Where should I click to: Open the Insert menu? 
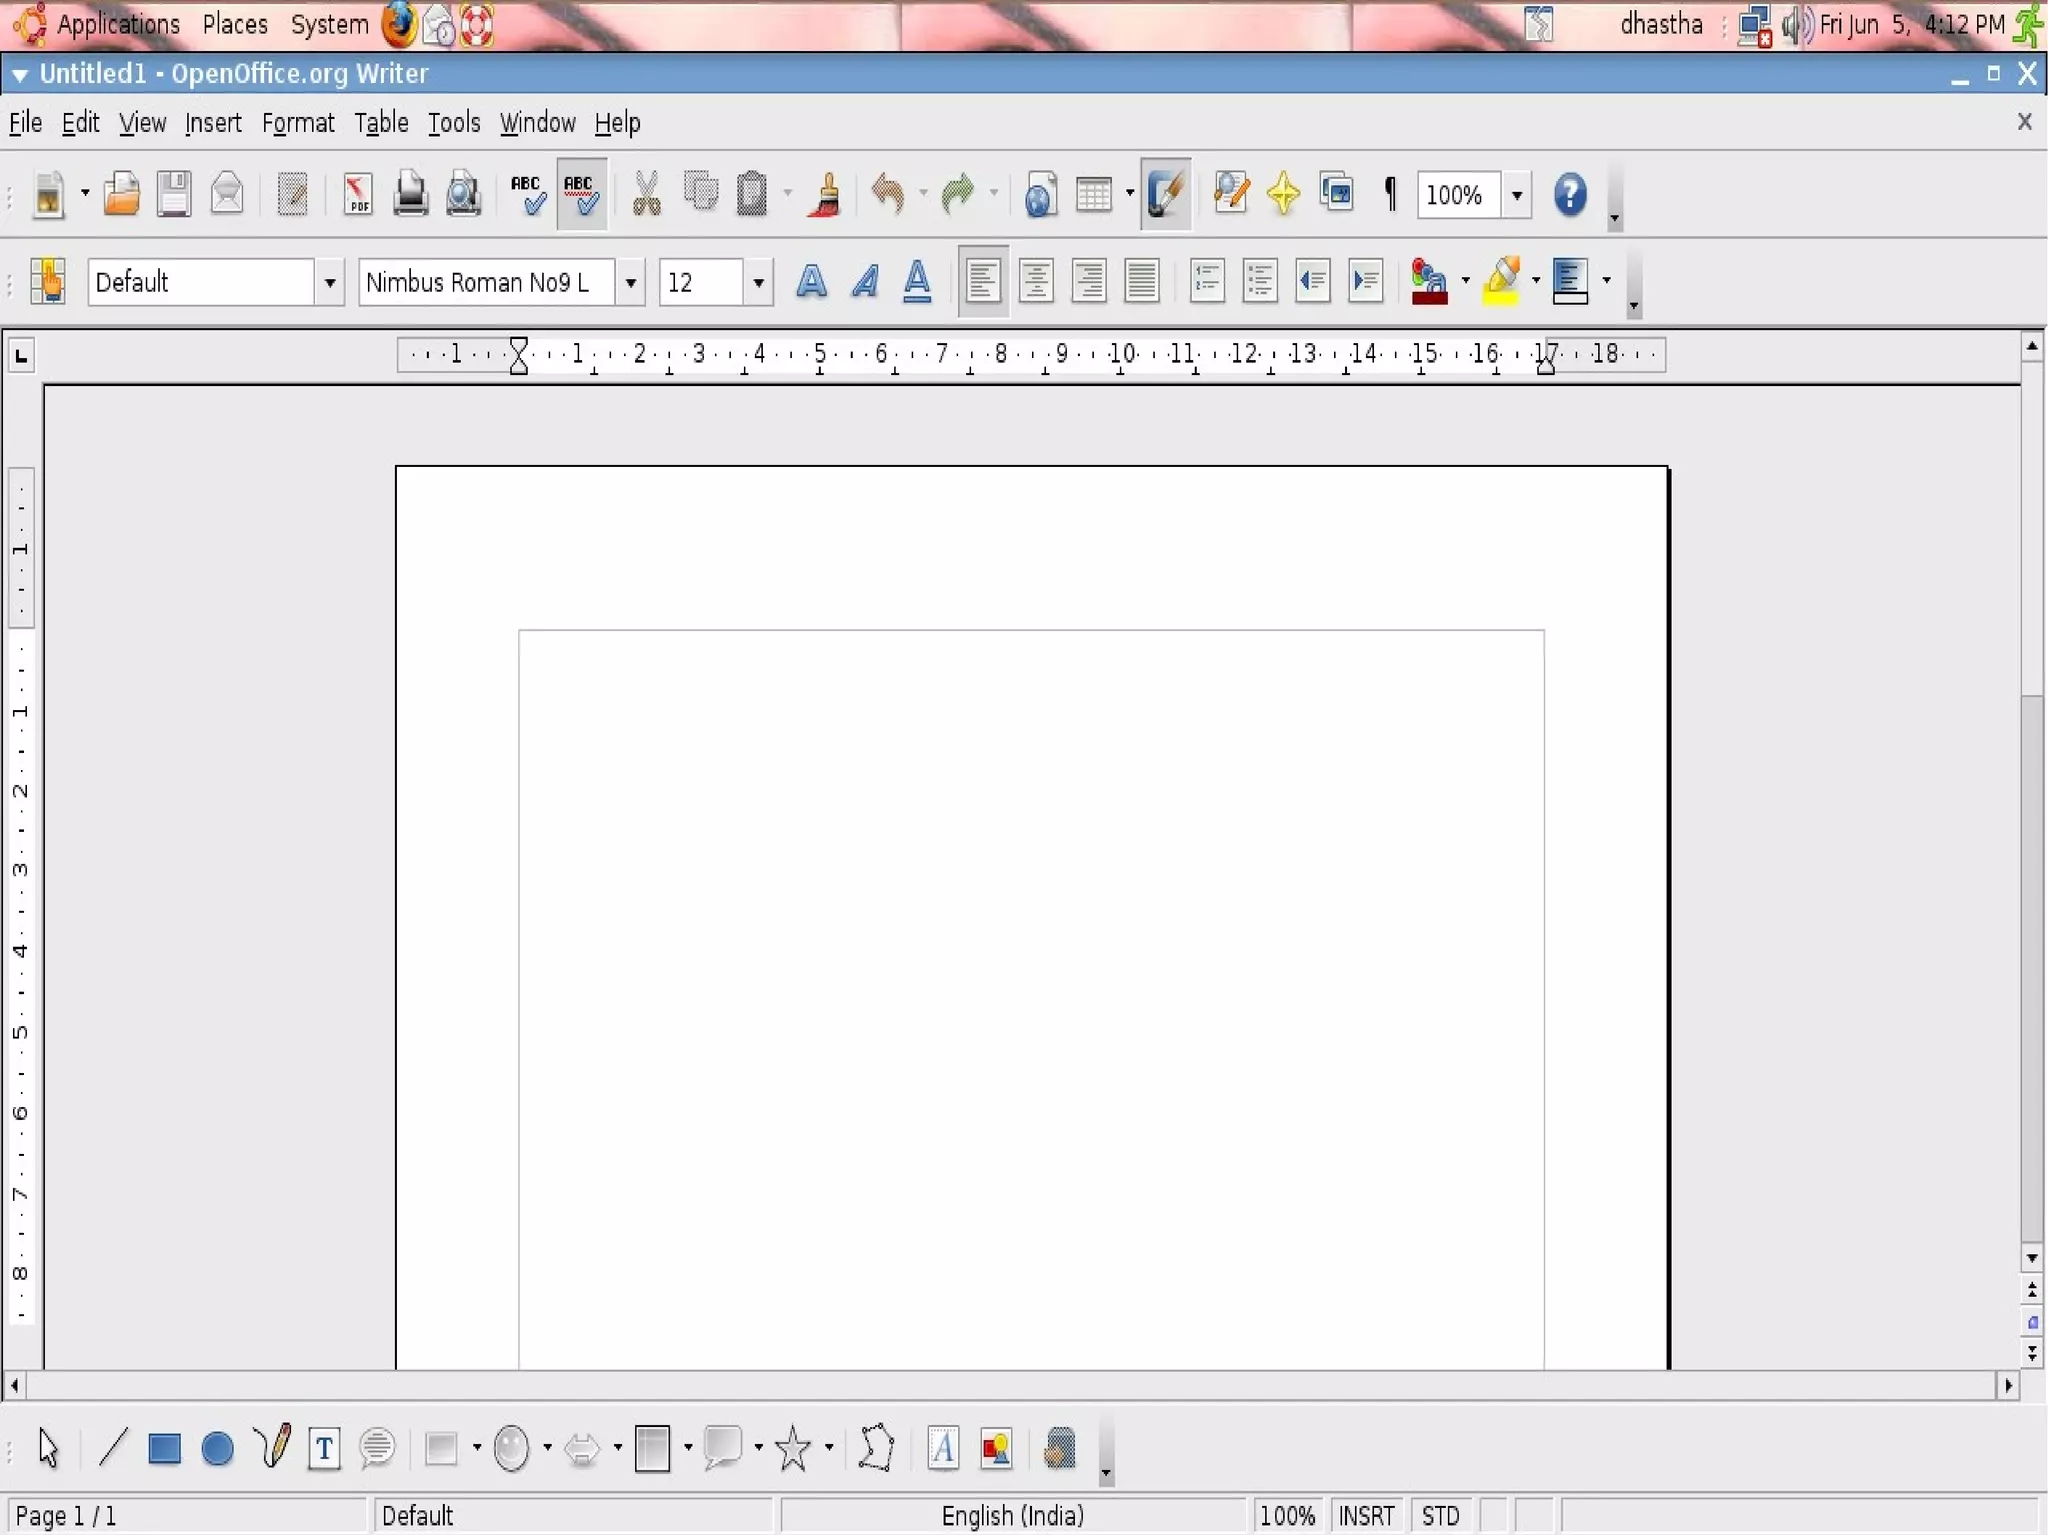[x=213, y=123]
